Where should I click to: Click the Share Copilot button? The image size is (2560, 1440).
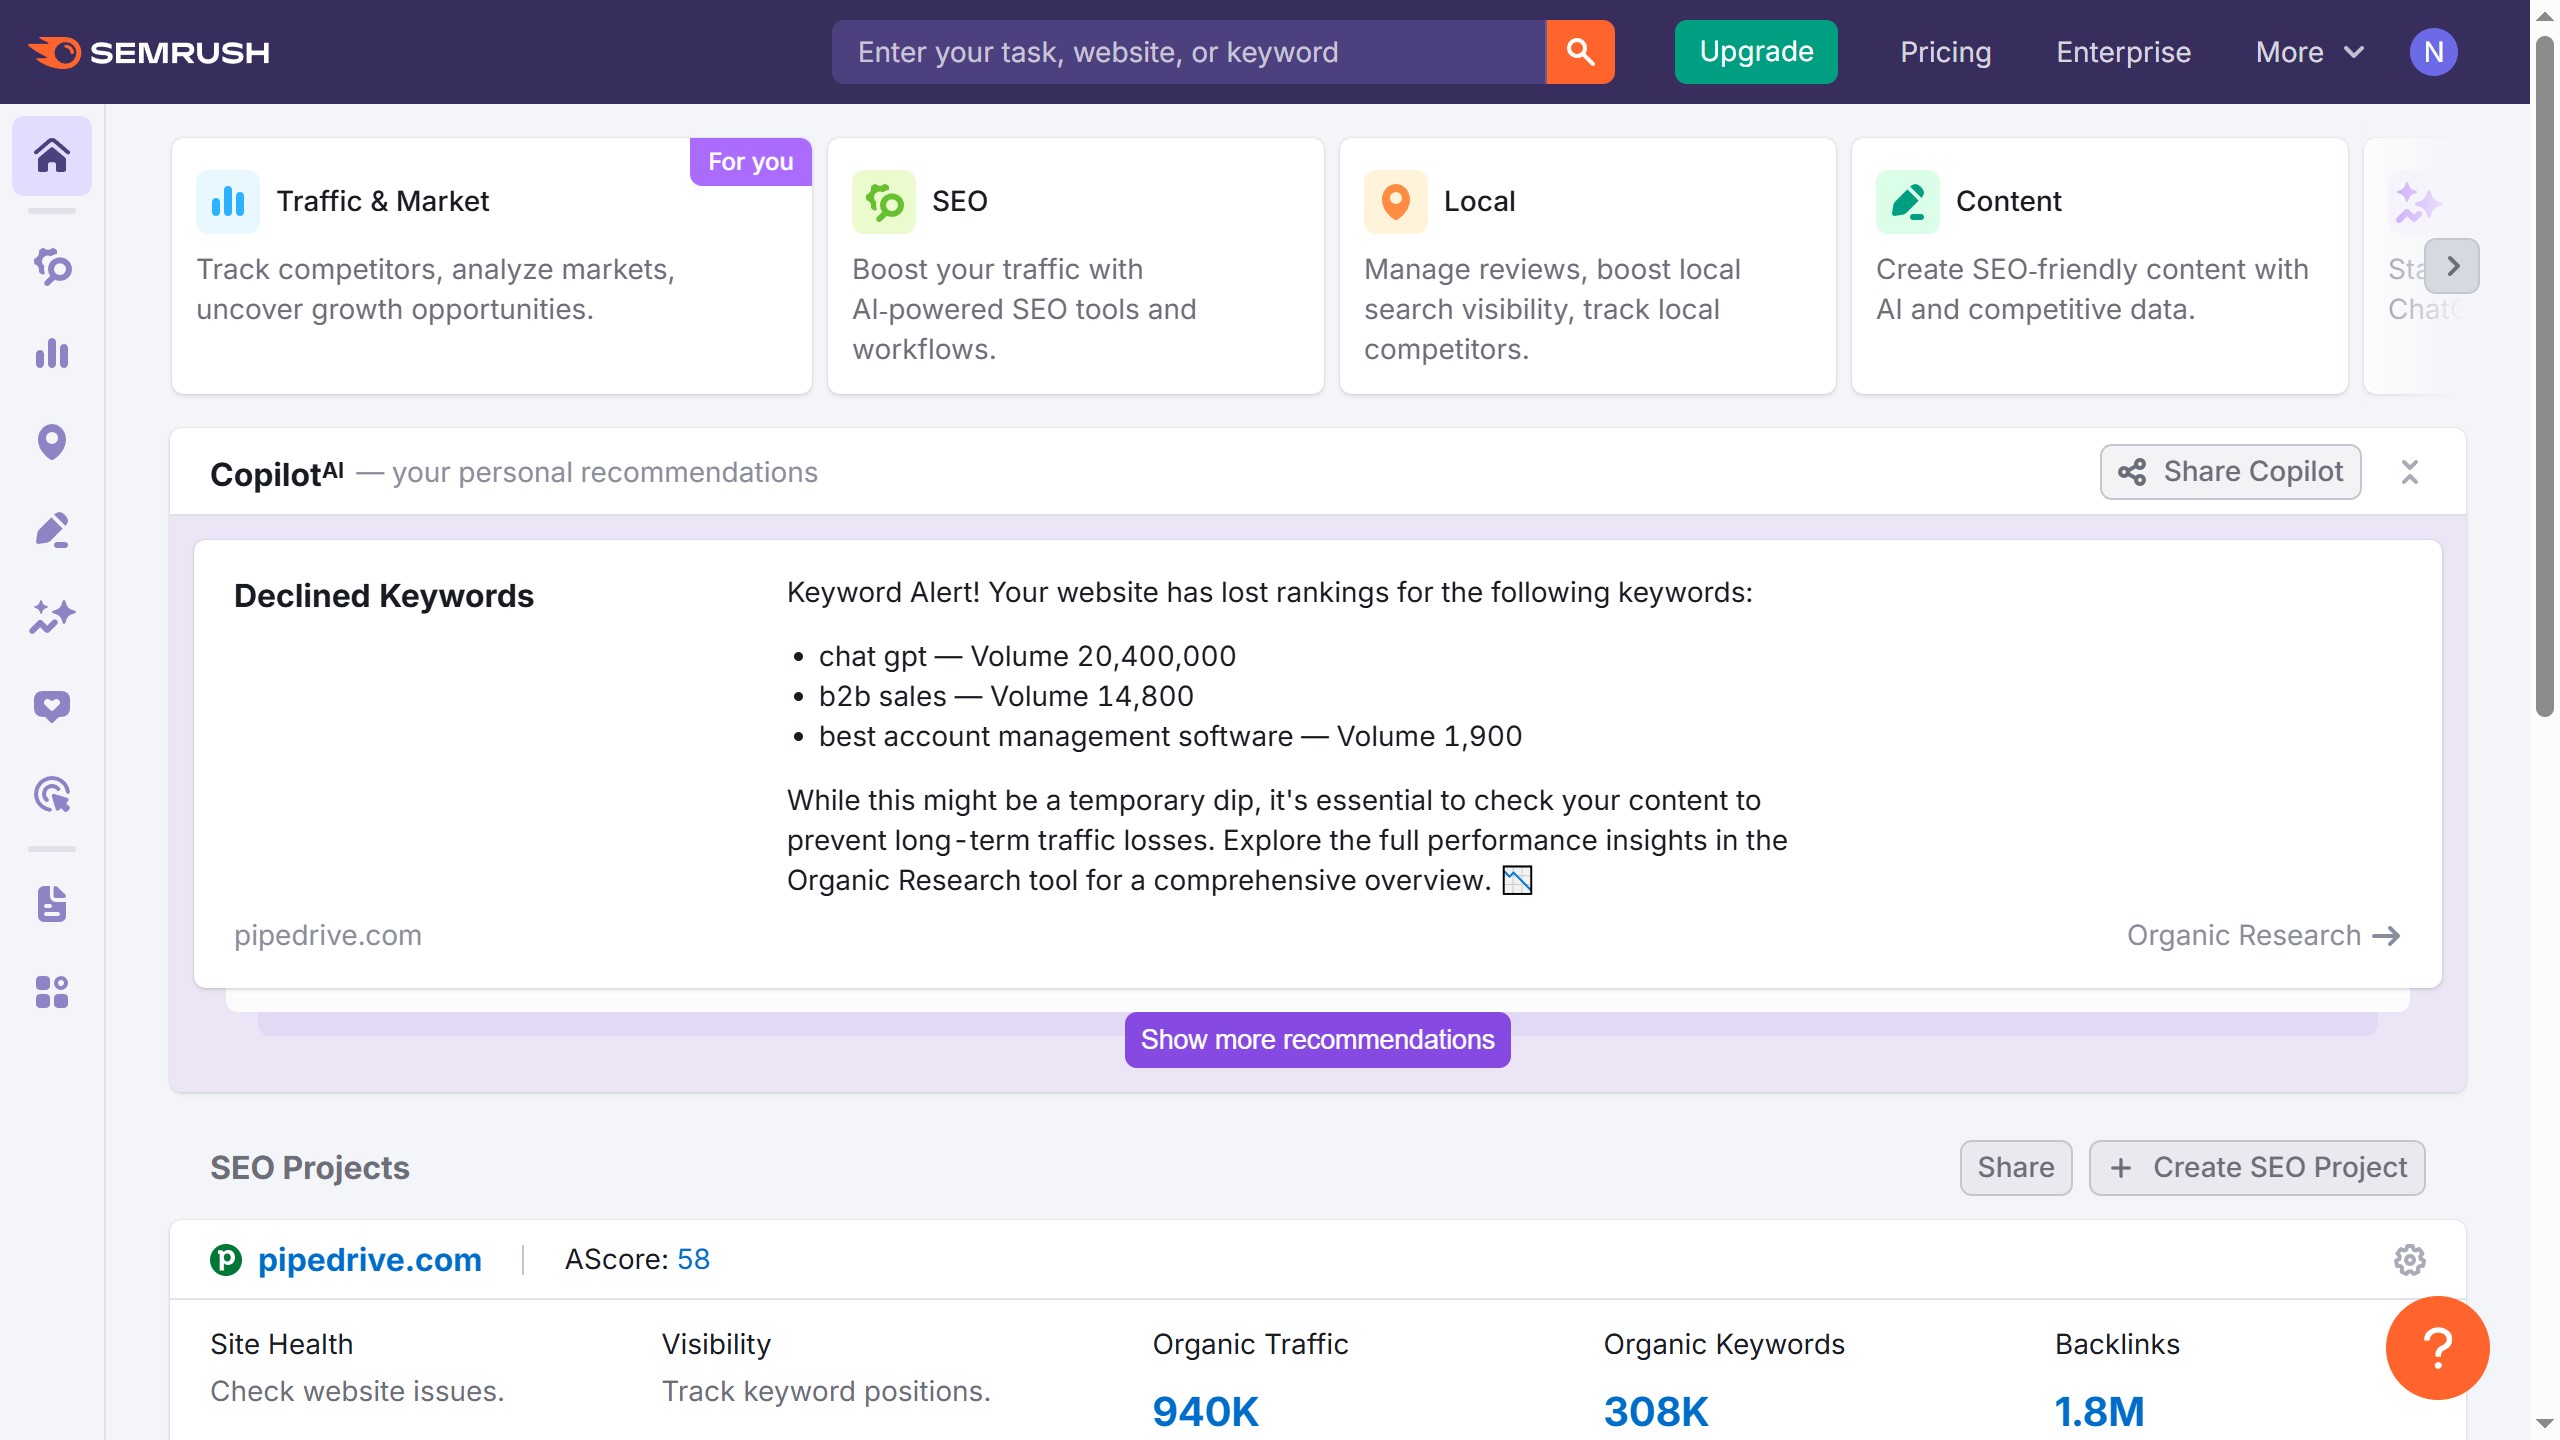click(2231, 472)
